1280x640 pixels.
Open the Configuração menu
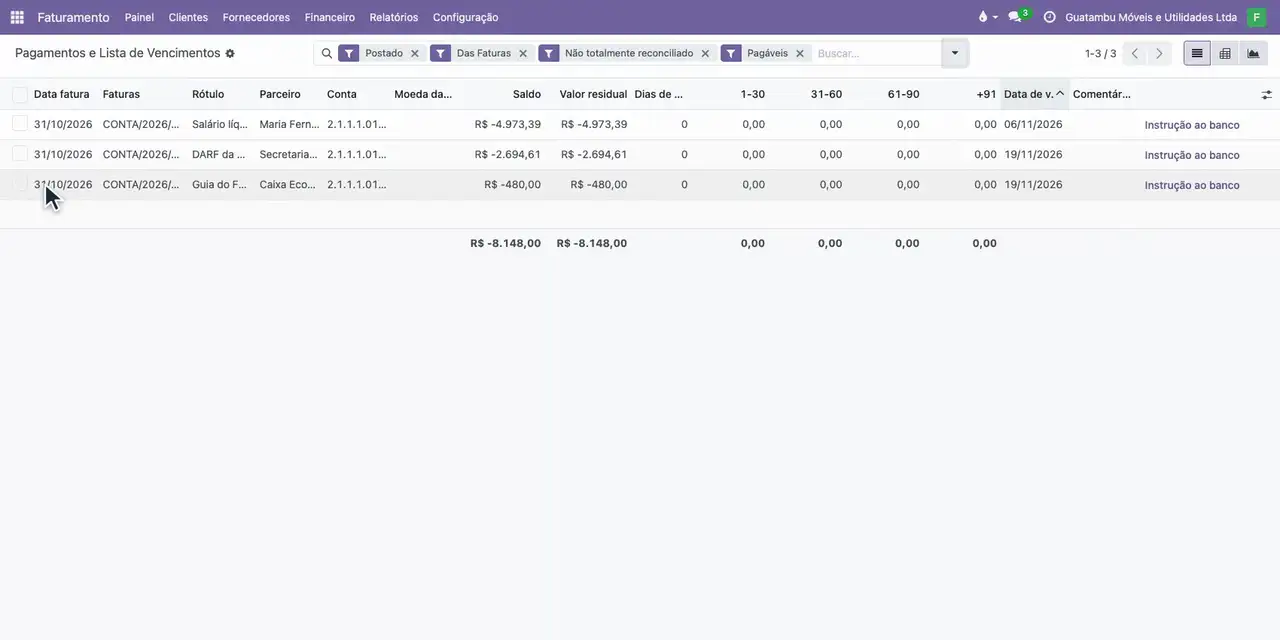coord(466,17)
